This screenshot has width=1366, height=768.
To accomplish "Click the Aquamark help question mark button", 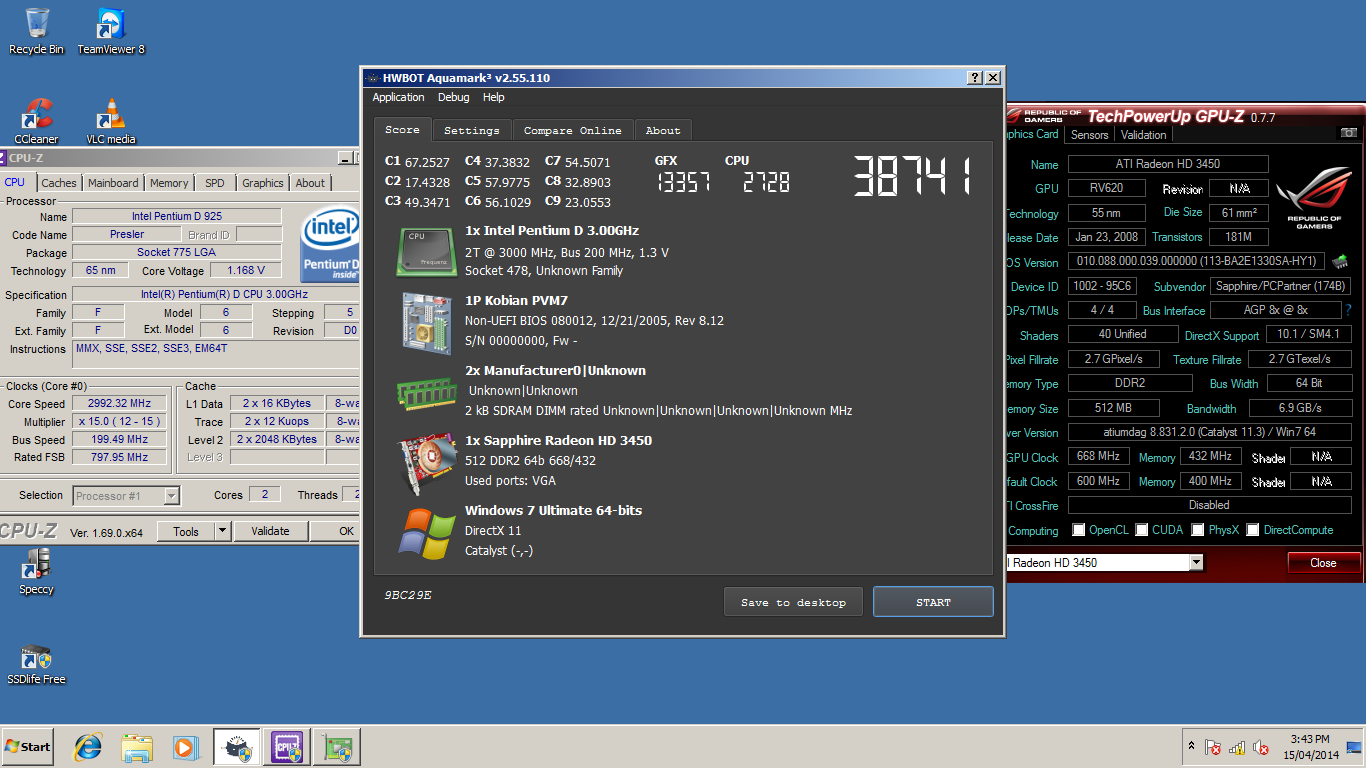I will (x=975, y=78).
